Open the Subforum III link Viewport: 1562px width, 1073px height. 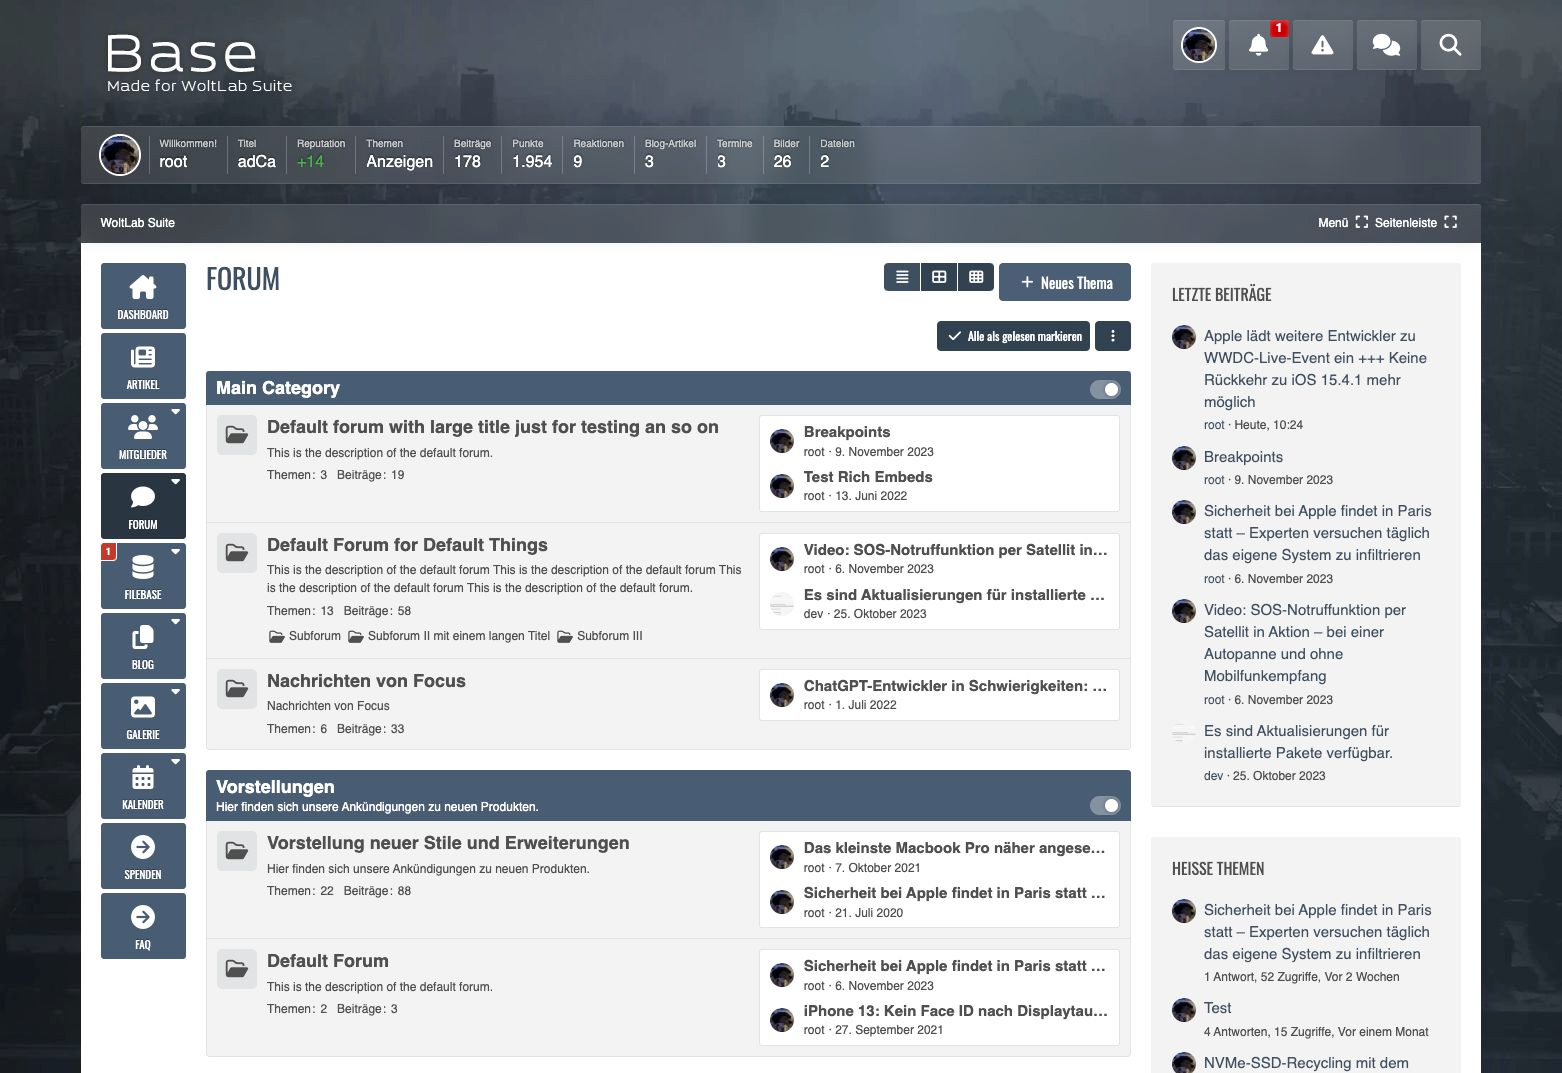pos(609,636)
